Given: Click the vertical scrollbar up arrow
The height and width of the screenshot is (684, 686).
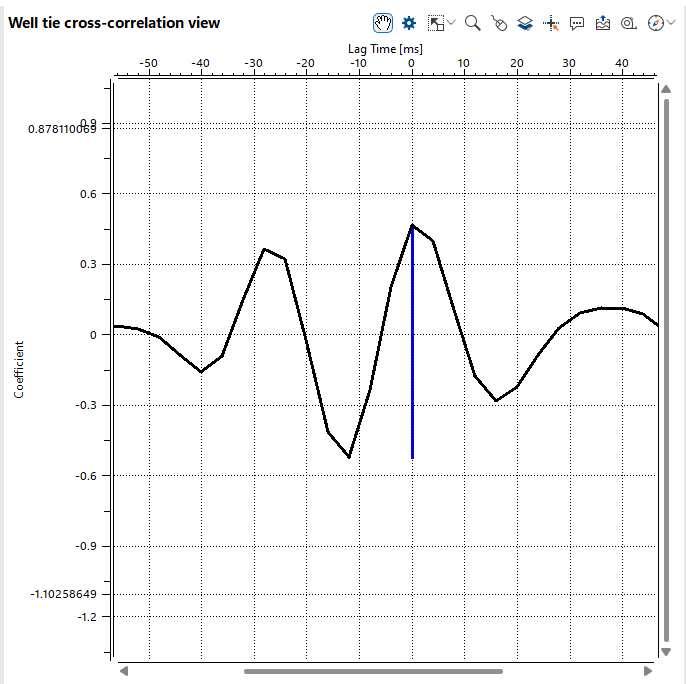Looking at the screenshot, I should 666,89.
